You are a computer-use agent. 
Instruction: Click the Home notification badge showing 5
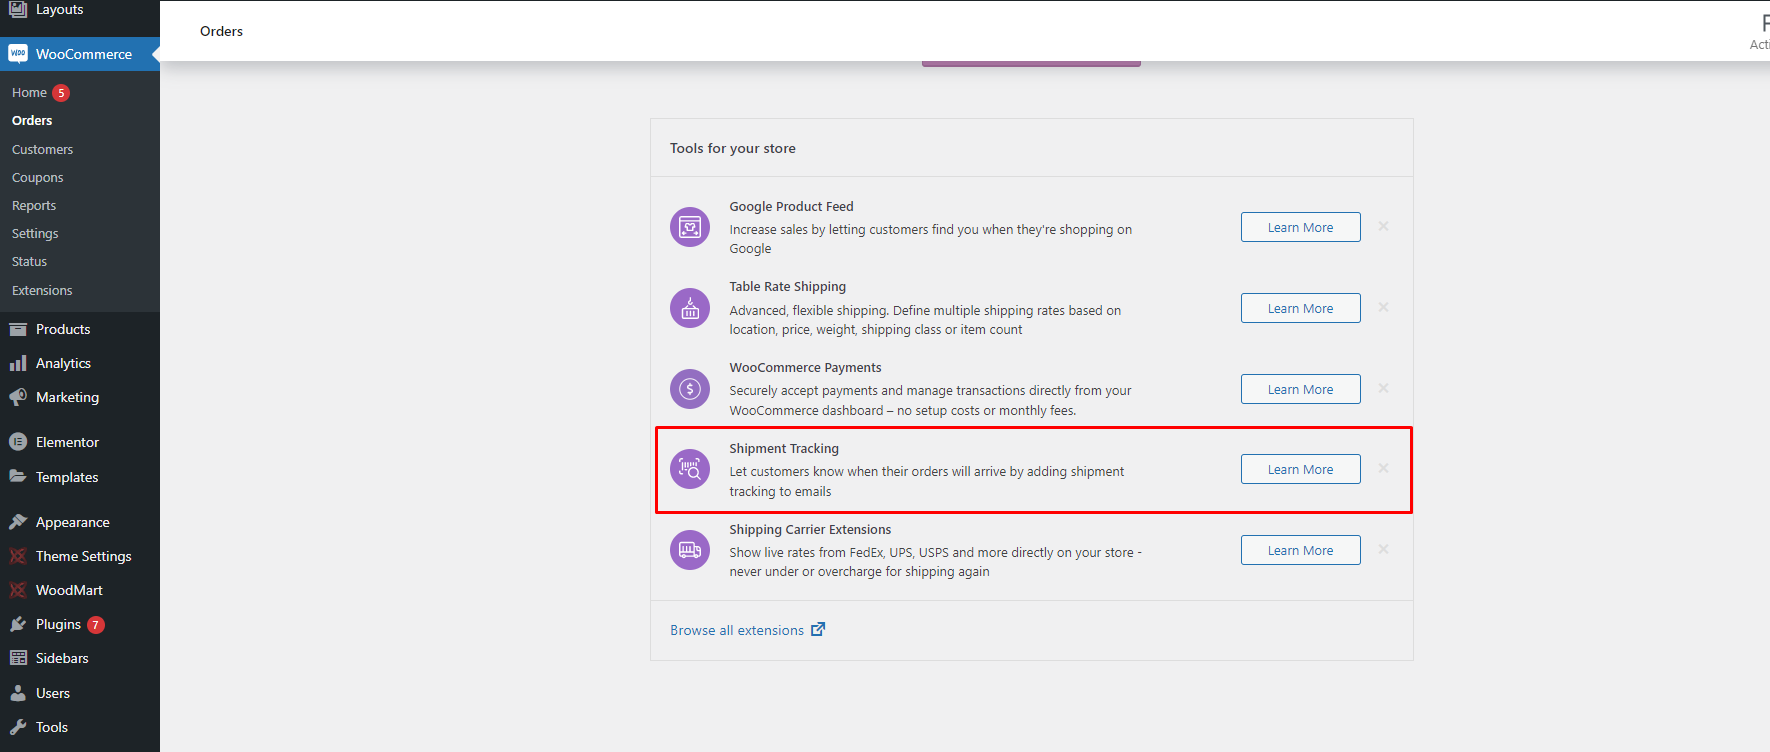61,93
